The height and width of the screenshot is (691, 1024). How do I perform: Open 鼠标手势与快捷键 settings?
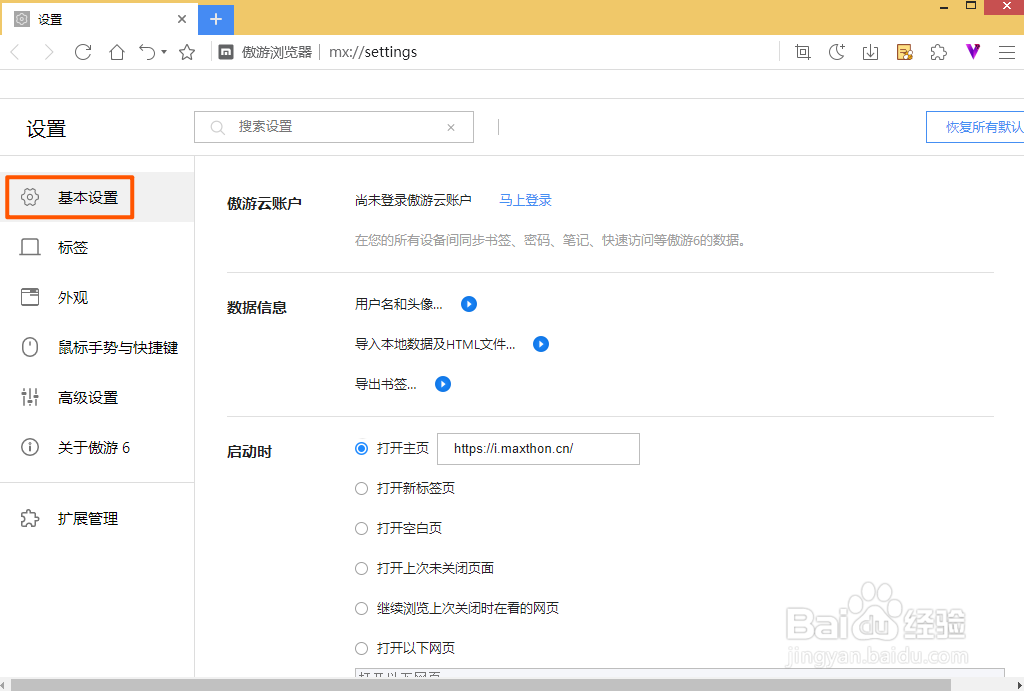click(x=97, y=347)
